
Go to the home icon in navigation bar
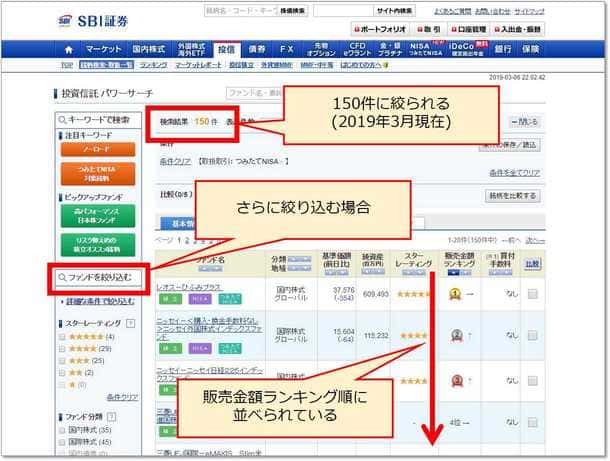pos(68,49)
